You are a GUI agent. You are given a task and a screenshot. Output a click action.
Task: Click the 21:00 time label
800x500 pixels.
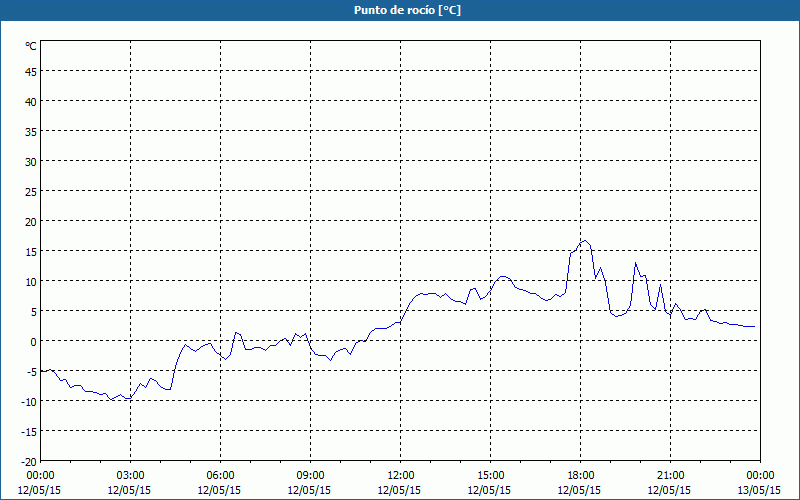(x=670, y=476)
